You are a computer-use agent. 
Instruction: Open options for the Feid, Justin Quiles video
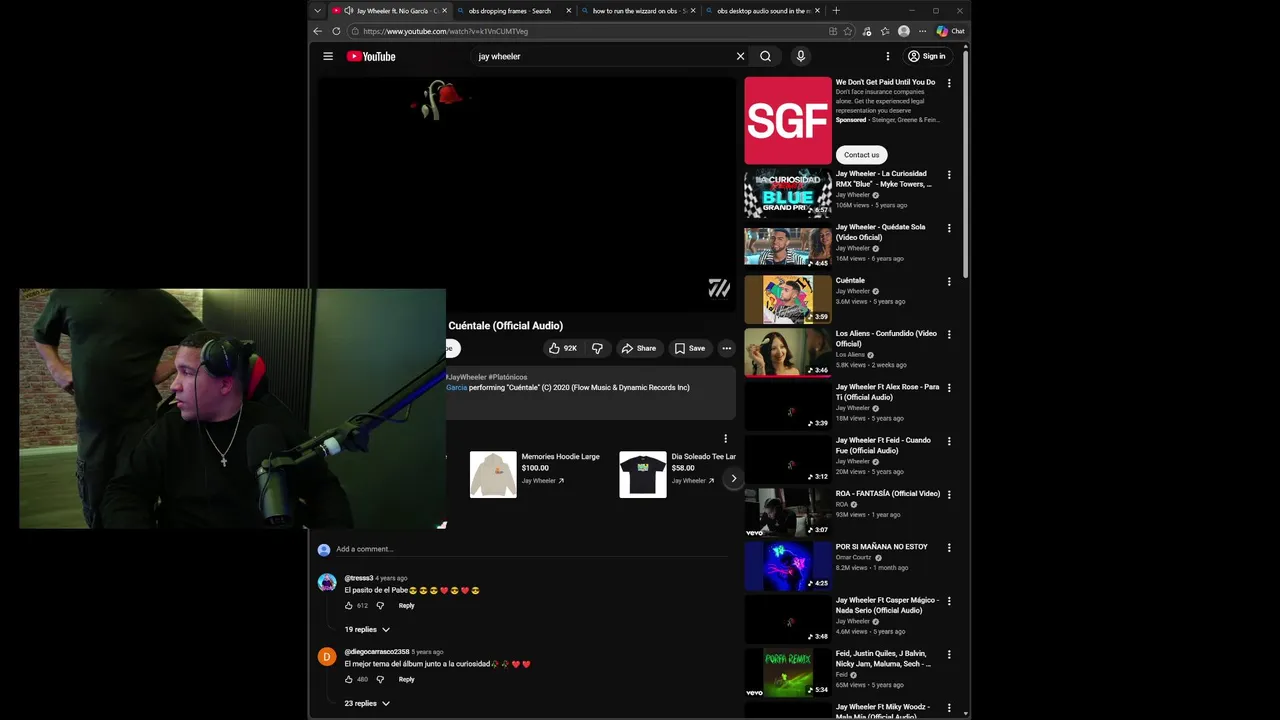pos(949,655)
